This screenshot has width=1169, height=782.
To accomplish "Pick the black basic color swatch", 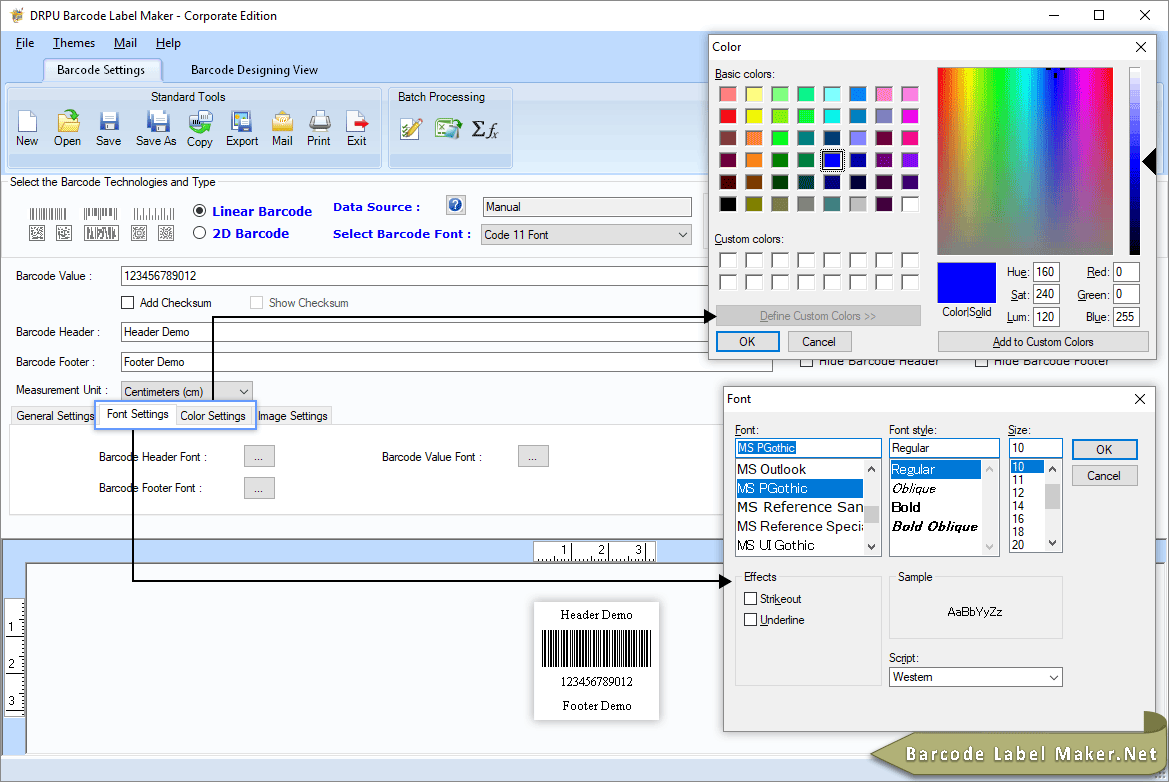I will coord(728,204).
